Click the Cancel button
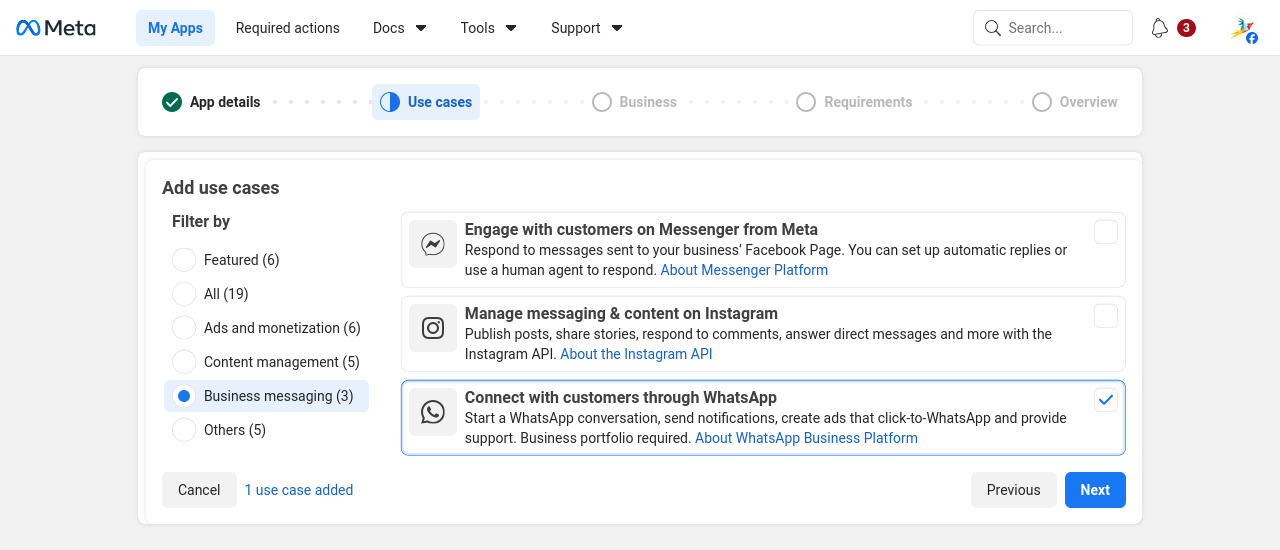Viewport: 1280px width, 550px height. click(x=199, y=490)
